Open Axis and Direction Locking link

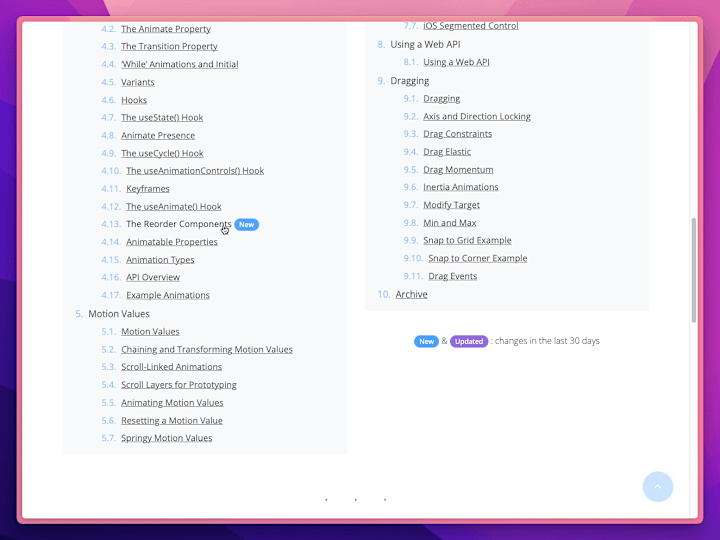[x=477, y=117]
